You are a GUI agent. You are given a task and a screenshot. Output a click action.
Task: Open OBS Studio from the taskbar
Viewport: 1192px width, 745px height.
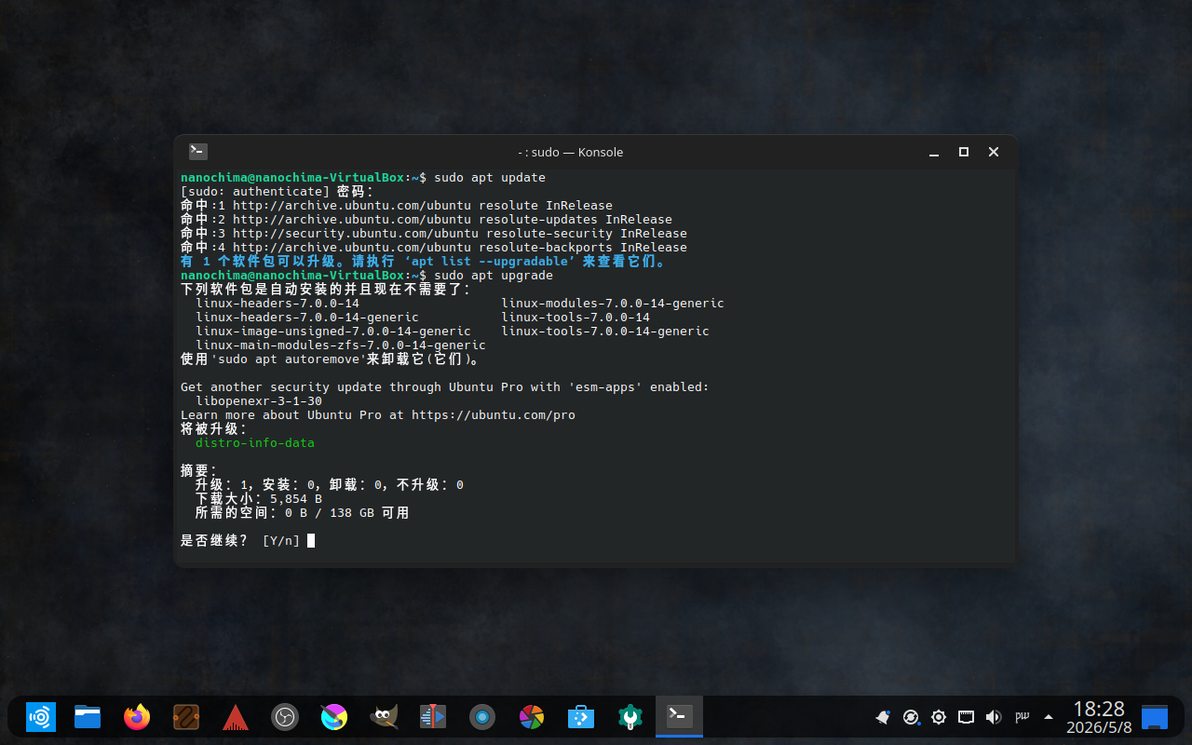pyautogui.click(x=285, y=717)
